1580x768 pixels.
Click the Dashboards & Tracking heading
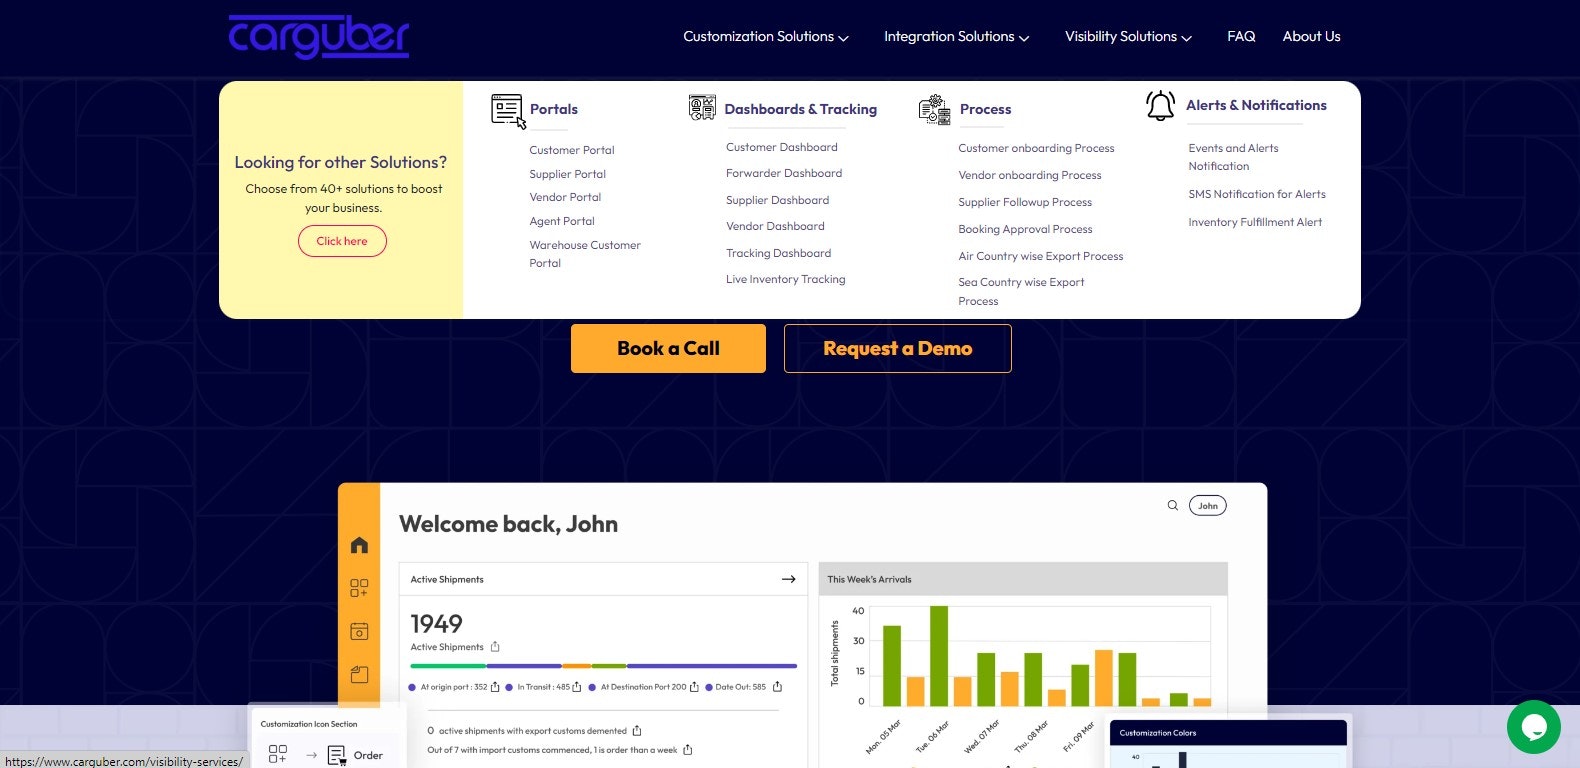pos(800,109)
